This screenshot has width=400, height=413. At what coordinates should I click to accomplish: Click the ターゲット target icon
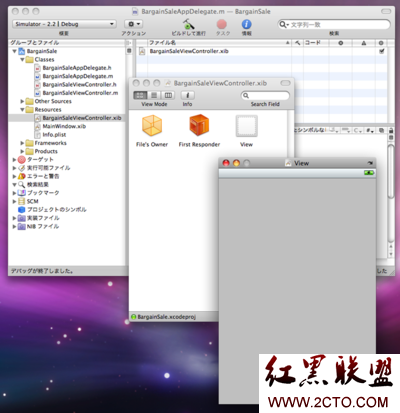[22, 160]
